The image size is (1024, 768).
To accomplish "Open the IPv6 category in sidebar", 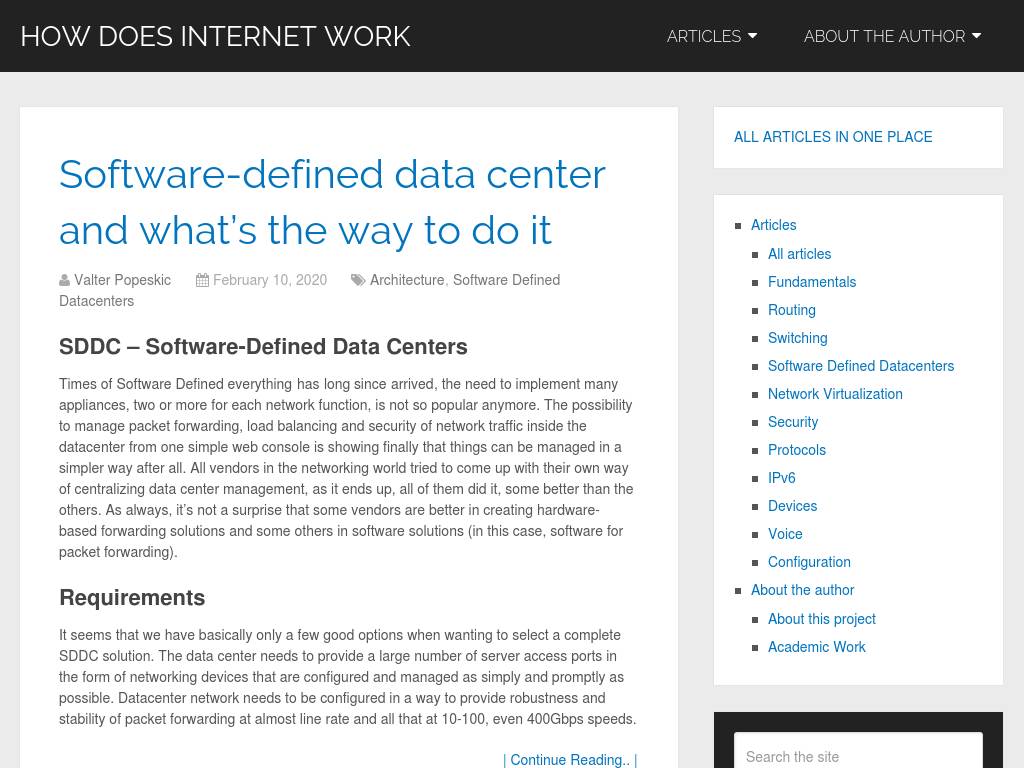I will click(782, 479).
